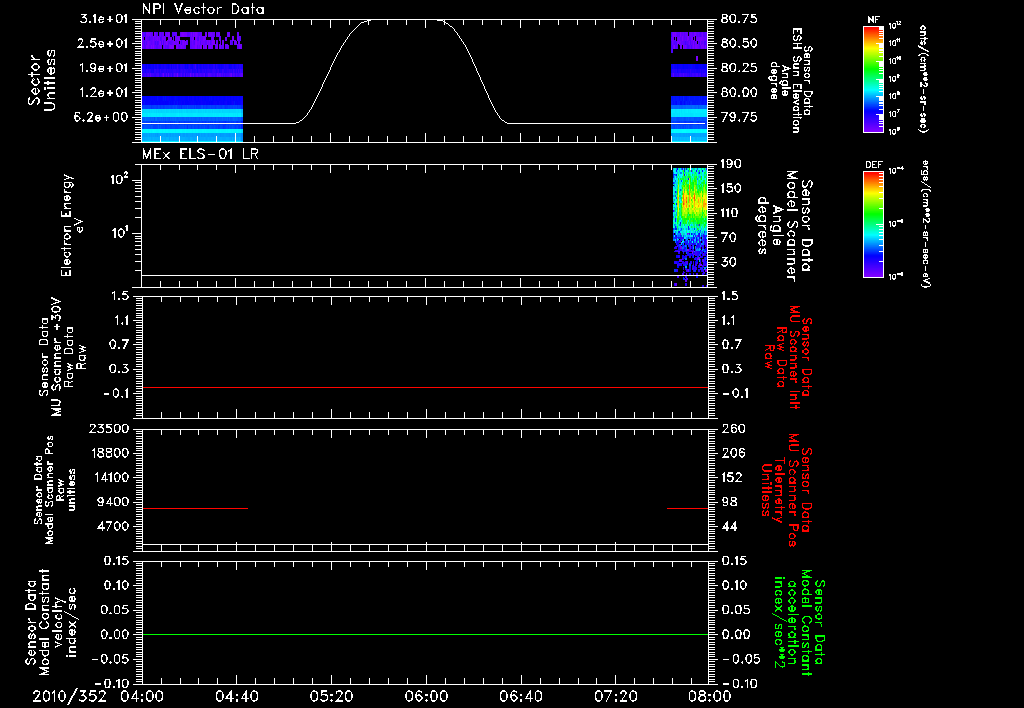Click the 110 scanner angle tick value
Viewport: 1024px width, 708px height.
tap(732, 213)
